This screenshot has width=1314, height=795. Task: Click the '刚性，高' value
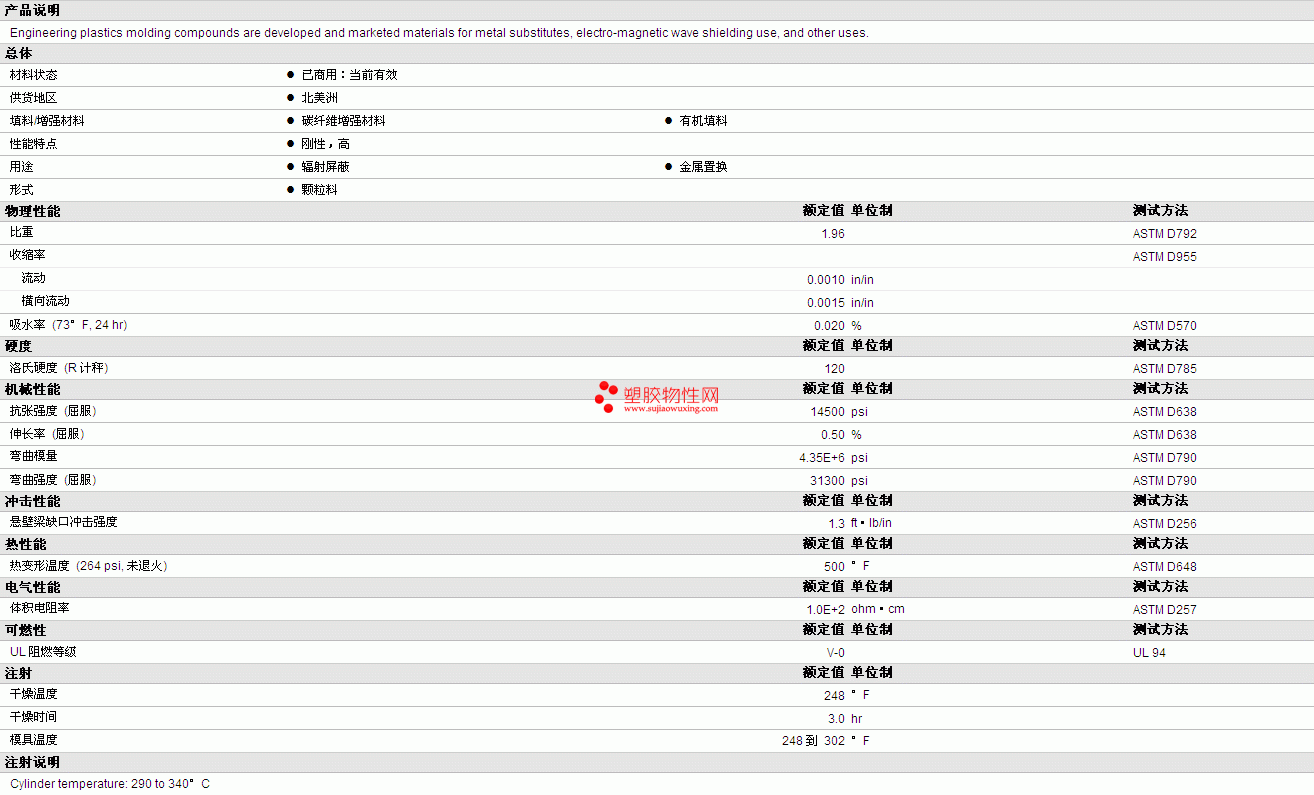point(325,144)
